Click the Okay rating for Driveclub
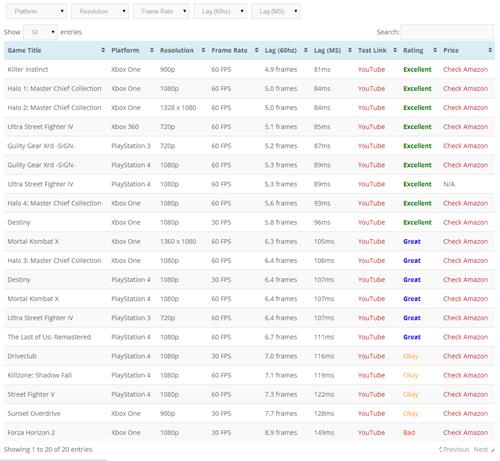 coord(410,356)
